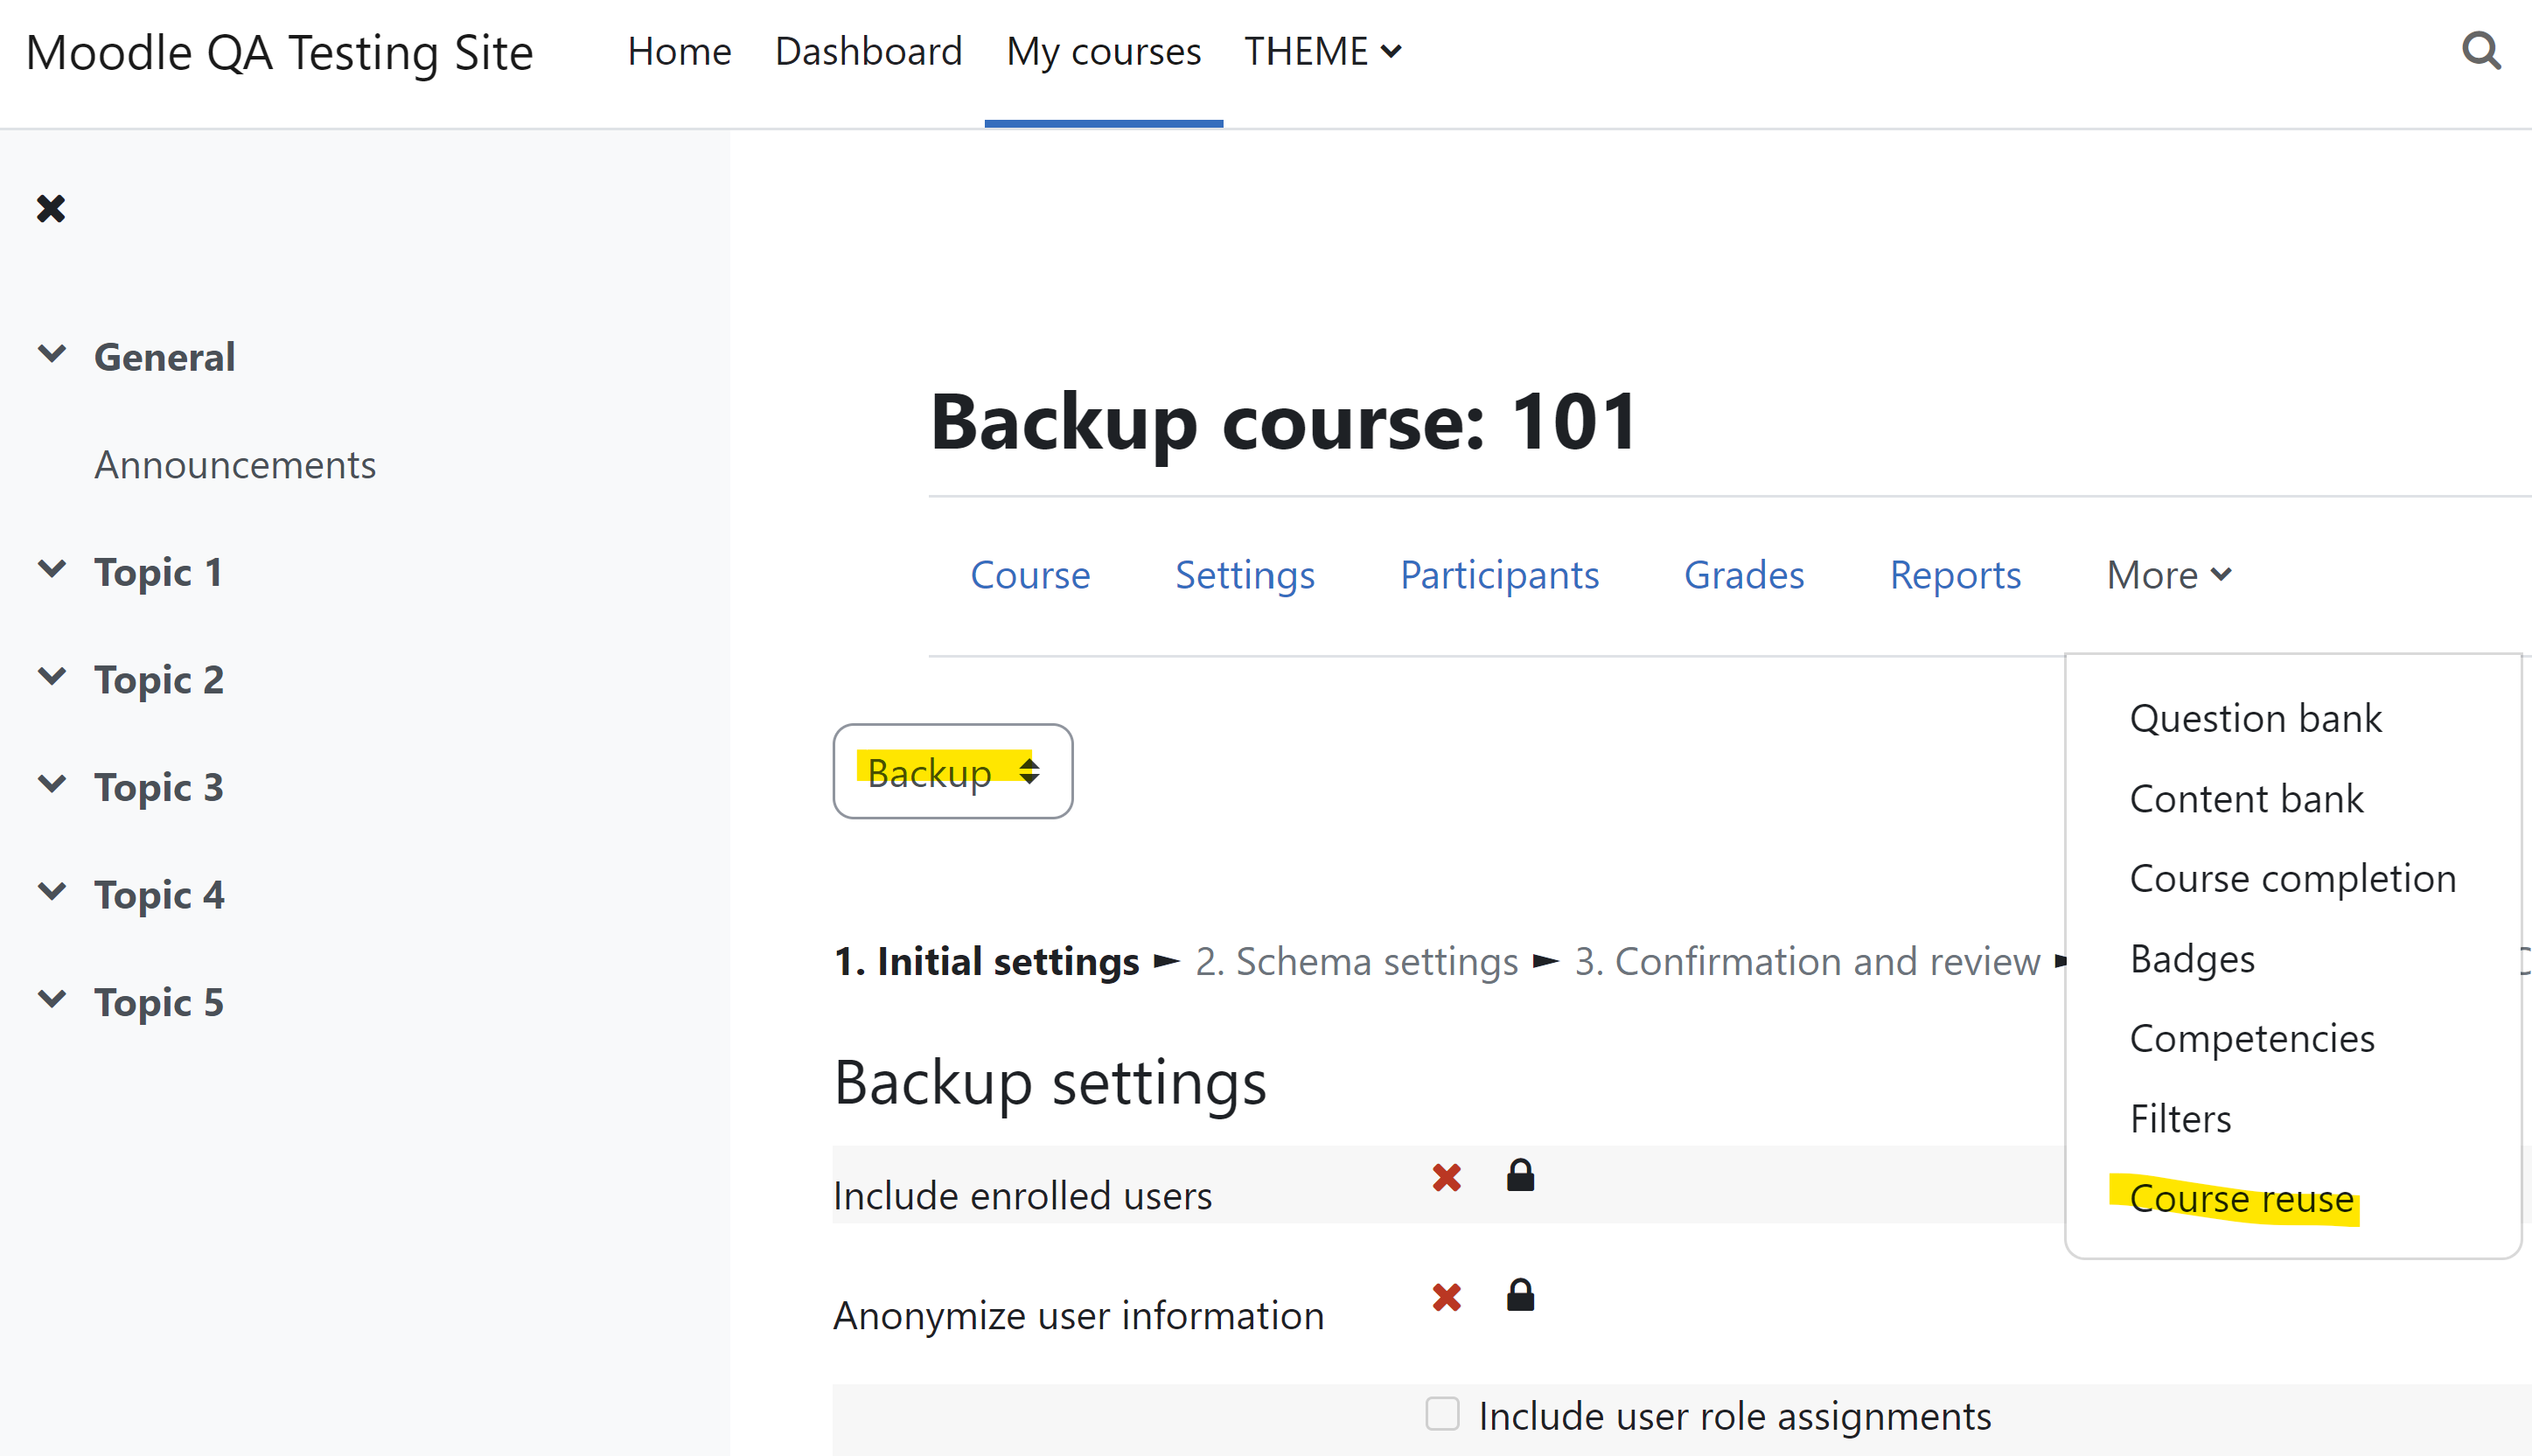This screenshot has height=1456, width=2532.
Task: Select Badges from More menu
Action: [2192, 959]
